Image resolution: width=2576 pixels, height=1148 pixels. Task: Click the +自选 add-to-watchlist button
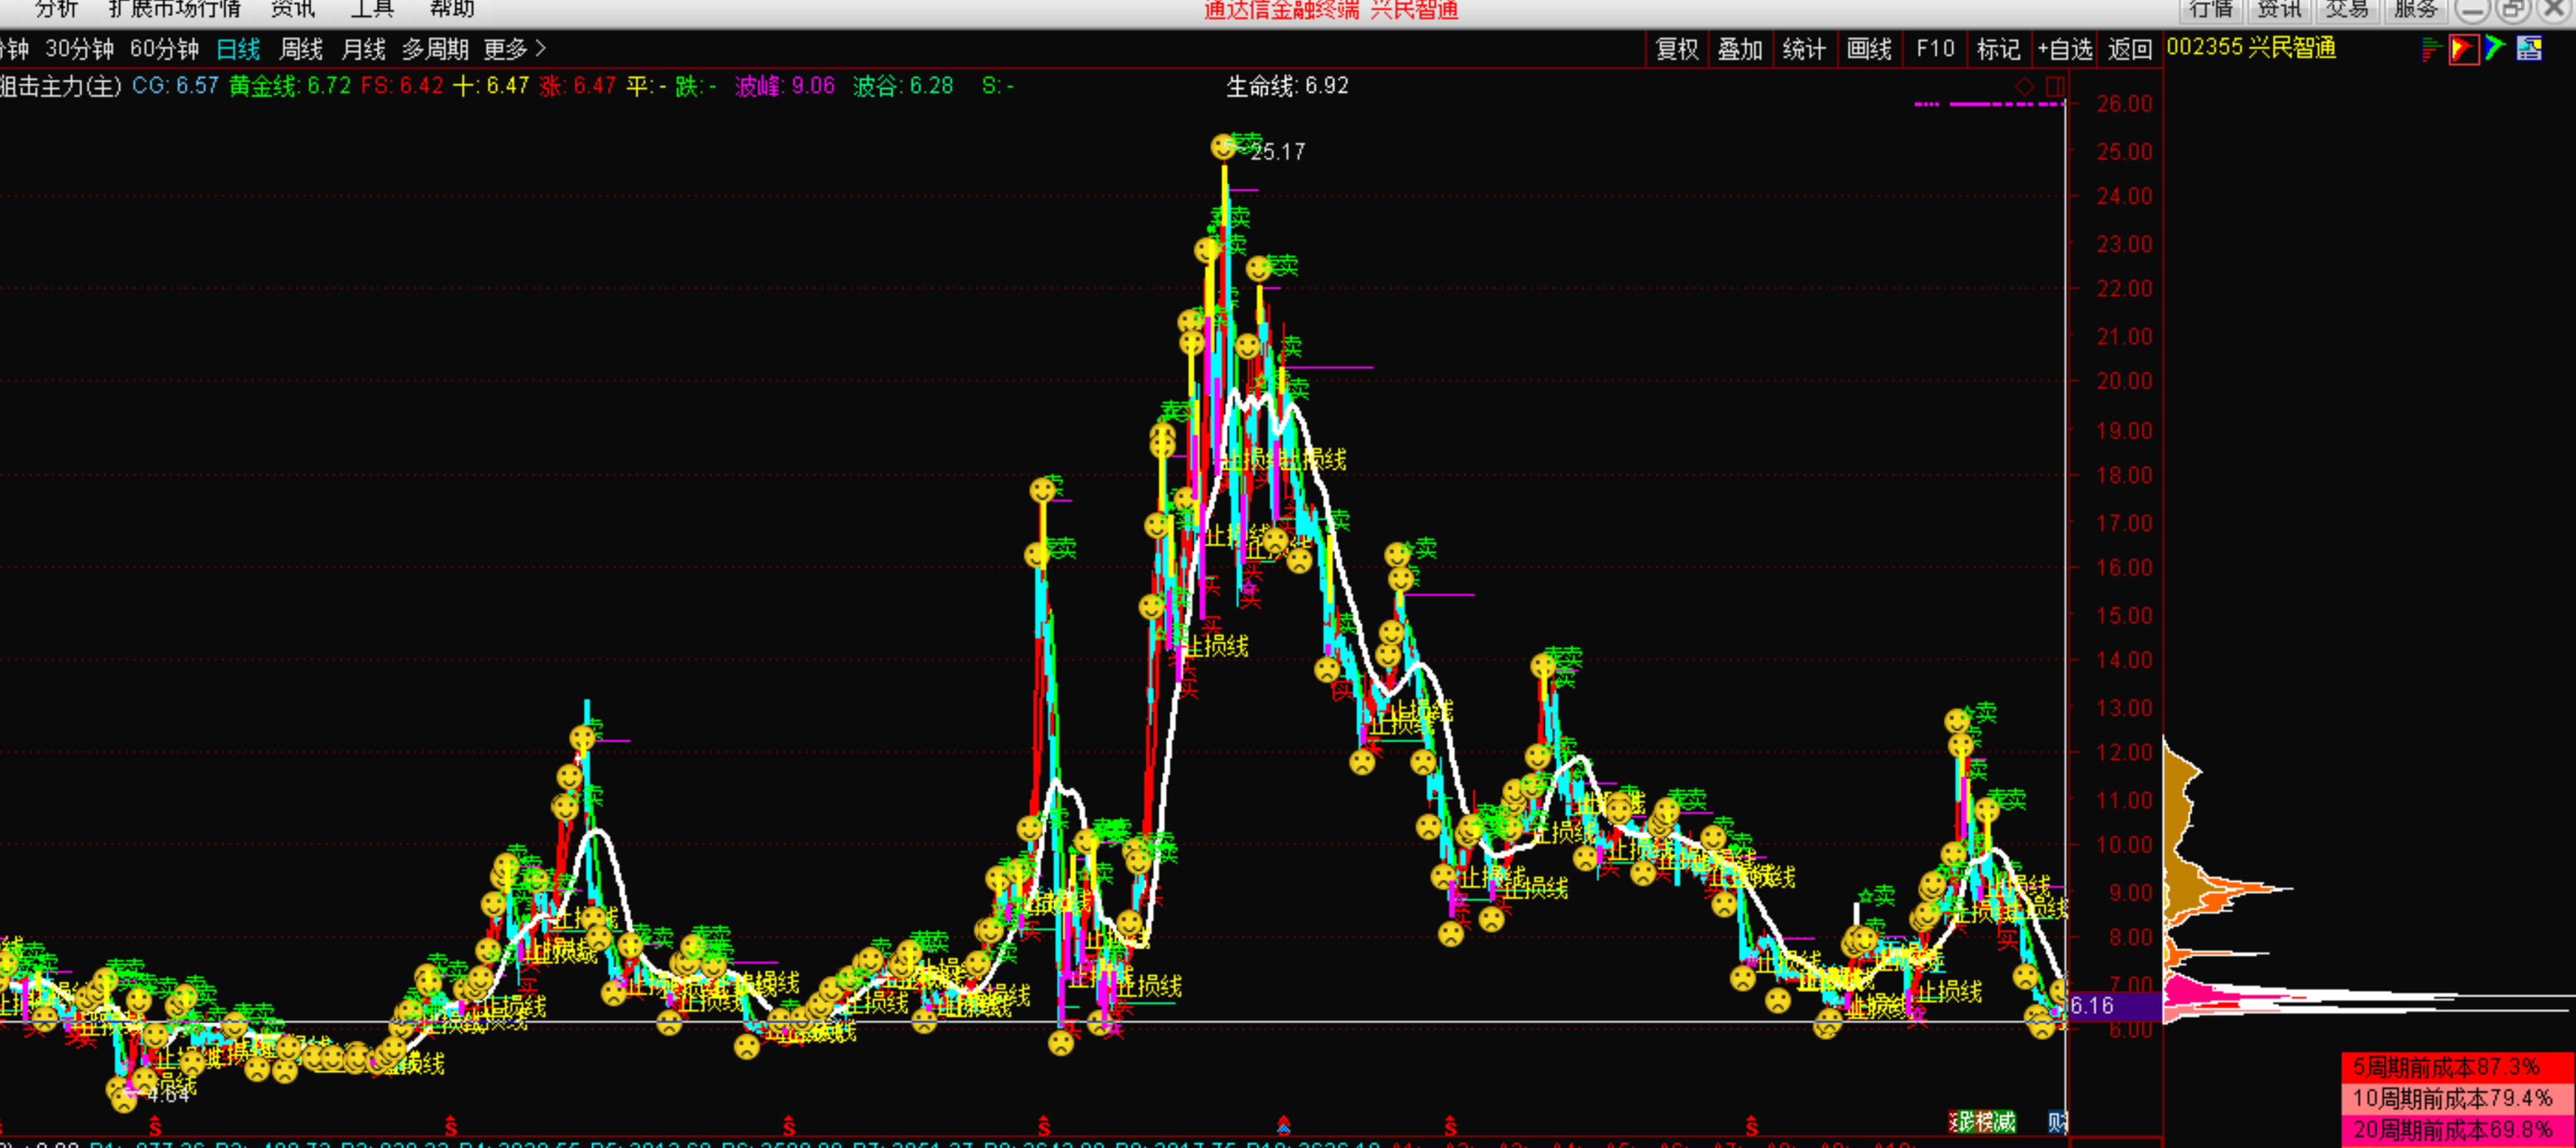pyautogui.click(x=2065, y=49)
